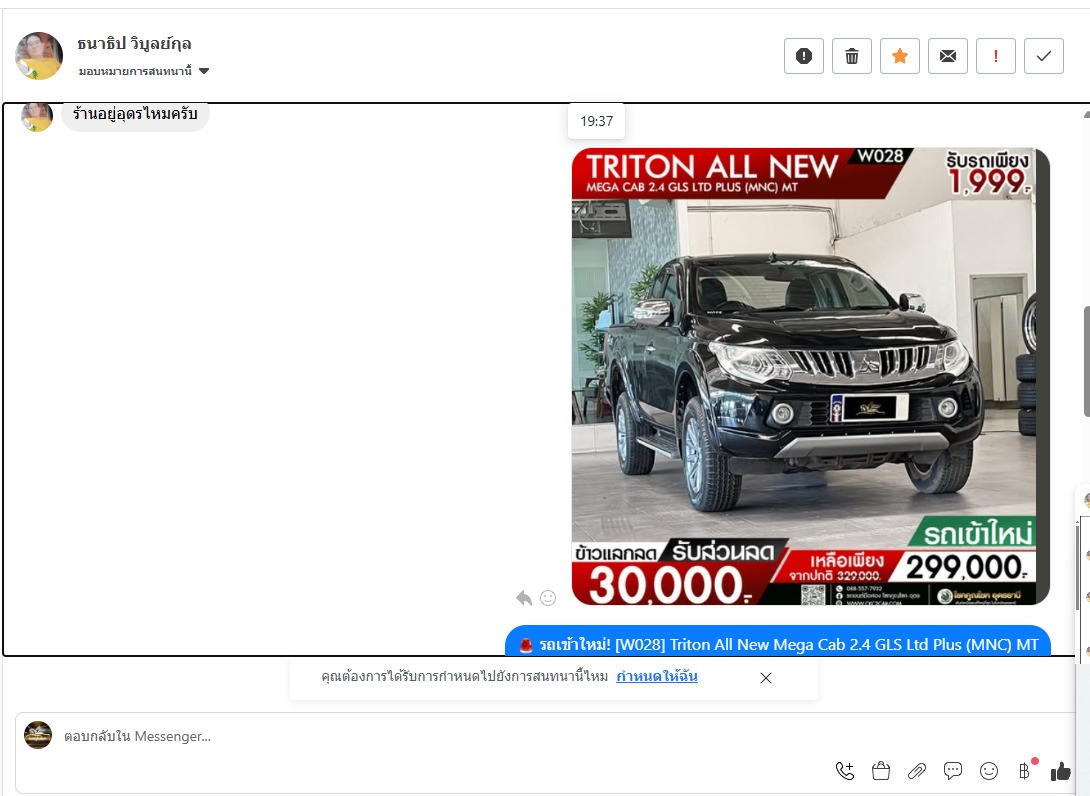Mark conversation as spam with octagon icon
The width and height of the screenshot is (1090, 796).
click(803, 56)
